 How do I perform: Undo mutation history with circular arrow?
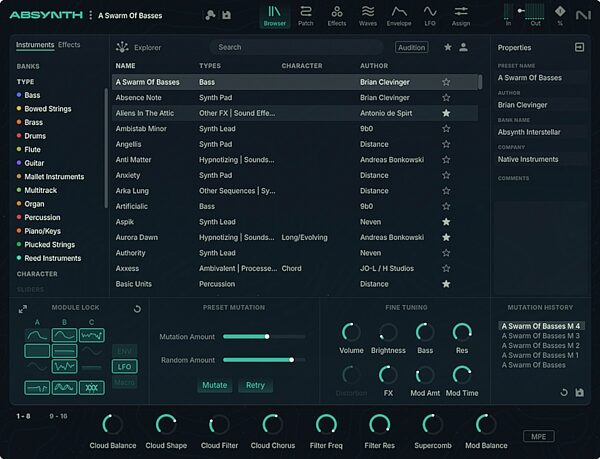click(x=564, y=392)
